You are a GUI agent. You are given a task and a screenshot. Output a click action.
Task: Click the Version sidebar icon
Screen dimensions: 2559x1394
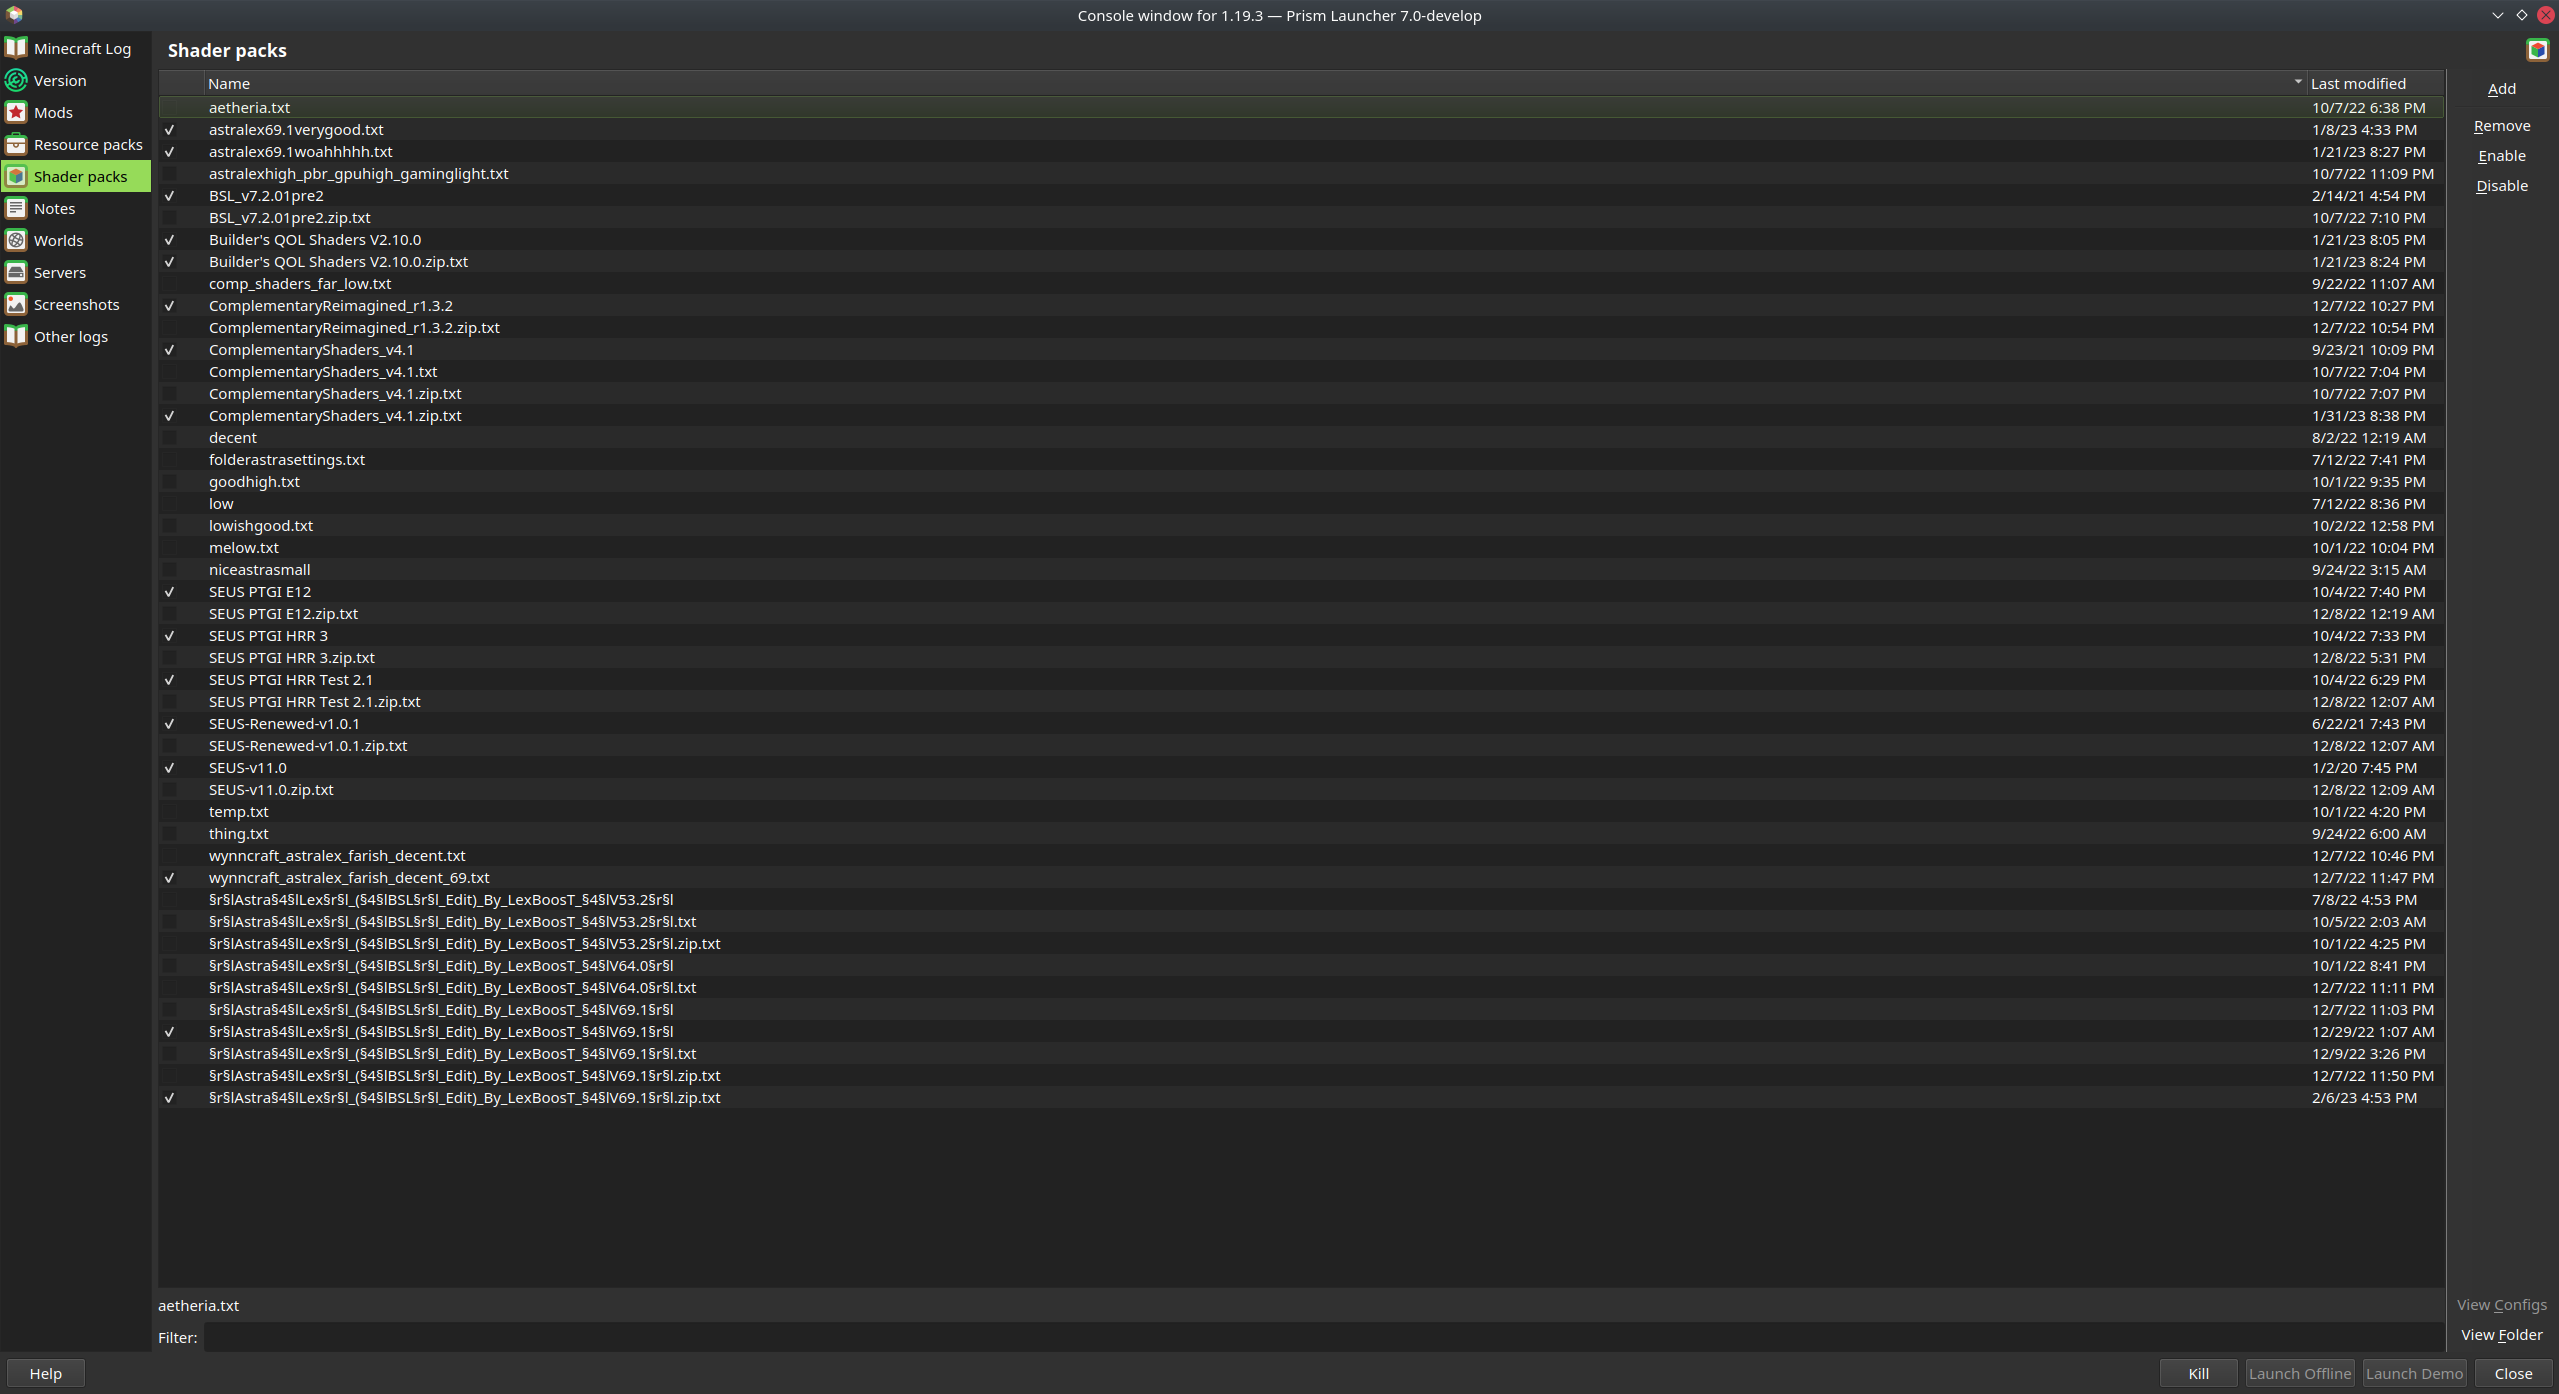pos(16,80)
